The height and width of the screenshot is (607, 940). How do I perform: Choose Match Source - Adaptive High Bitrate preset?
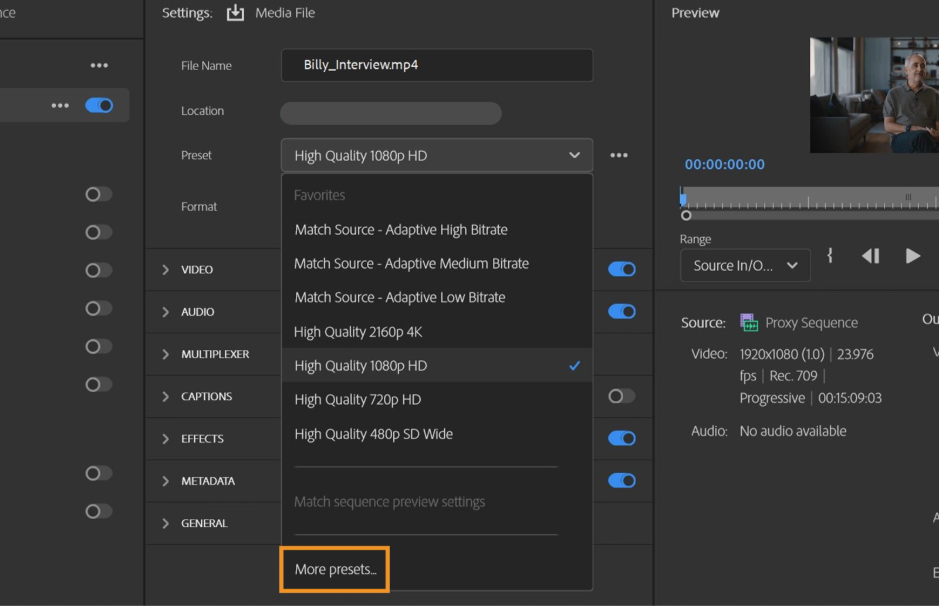(x=436, y=229)
